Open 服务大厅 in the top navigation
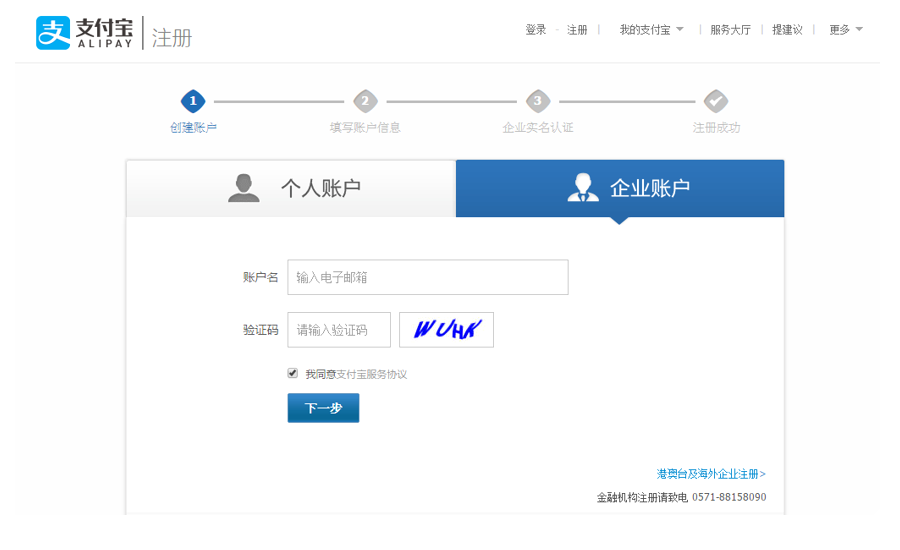Viewport: 900px width, 550px height. [x=730, y=30]
